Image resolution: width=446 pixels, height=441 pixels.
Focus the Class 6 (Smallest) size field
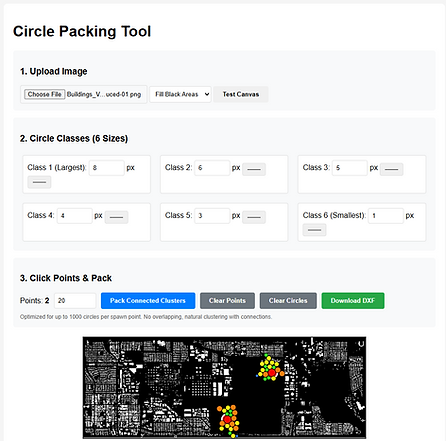tap(386, 216)
